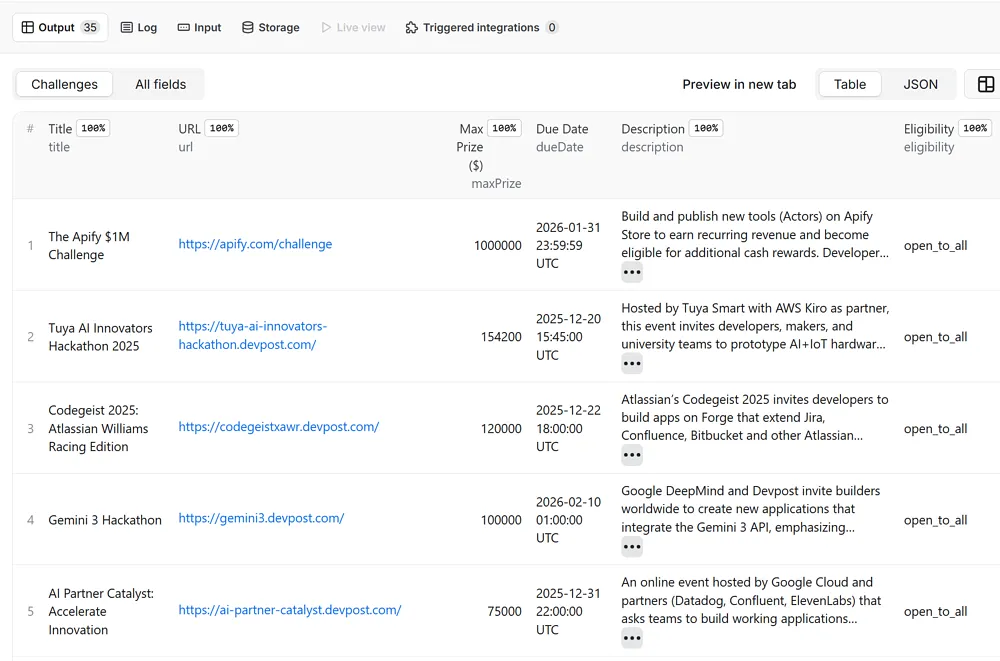Screen dimensions: 1000x661
Task: Expand the AI Partner Catalyst description
Action: (x=632, y=639)
